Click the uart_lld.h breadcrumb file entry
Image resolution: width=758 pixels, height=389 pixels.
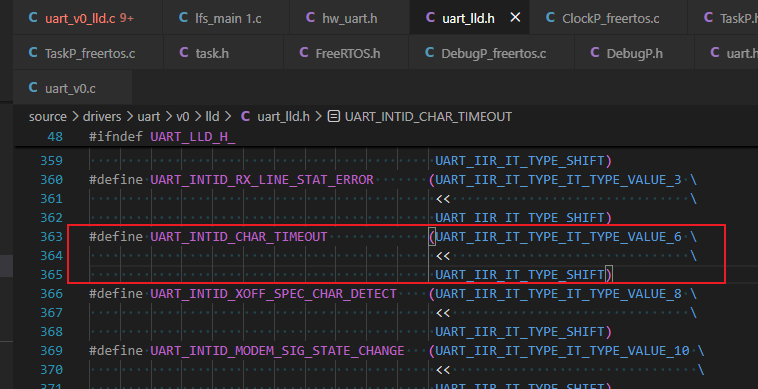[x=283, y=116]
